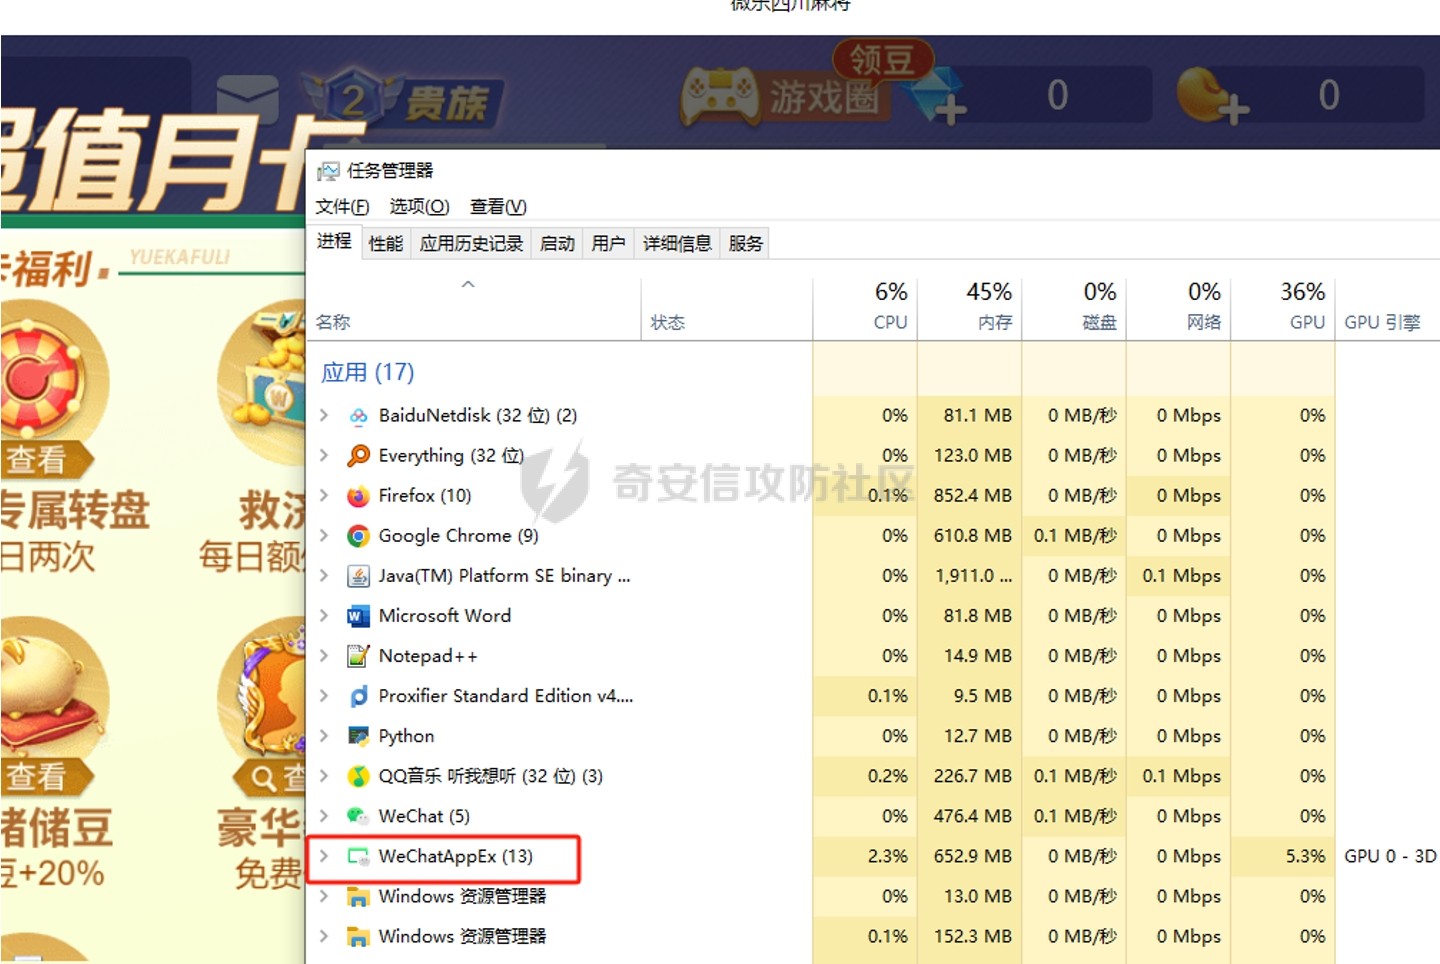
Task: Expand the Notepad++ process group
Action: pos(324,655)
